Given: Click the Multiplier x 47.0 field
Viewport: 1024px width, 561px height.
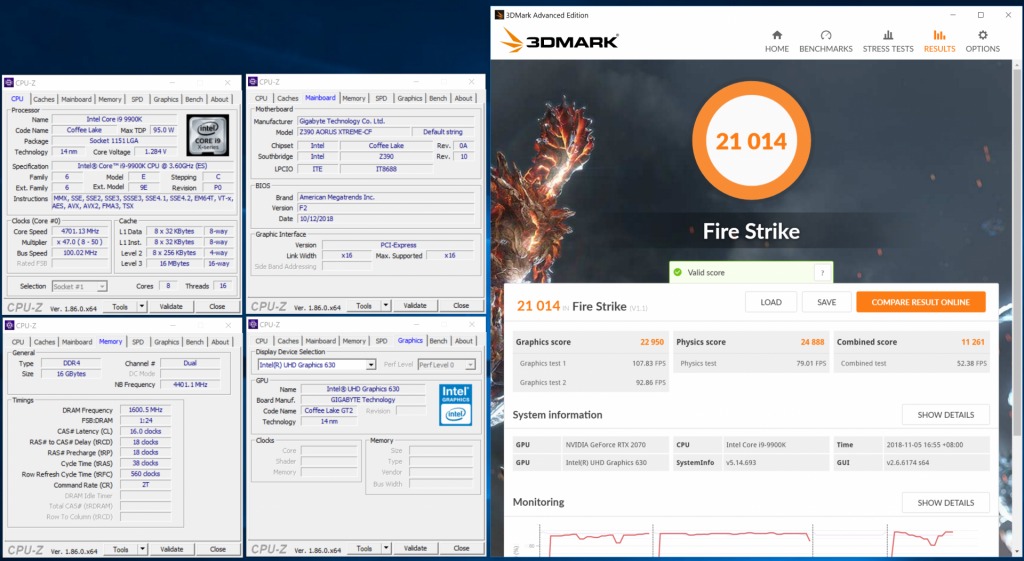Looking at the screenshot, I should point(82,242).
